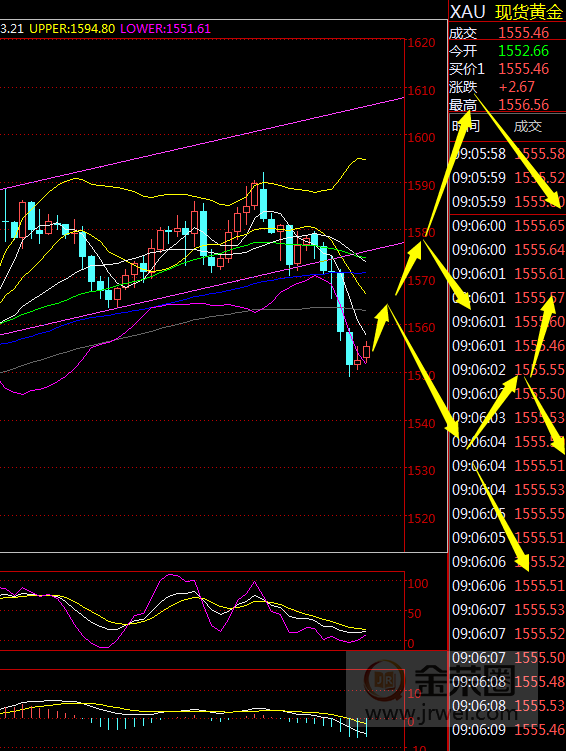566x751 pixels.
Task: Click the 50 level on oscillator axis
Action: tap(414, 614)
